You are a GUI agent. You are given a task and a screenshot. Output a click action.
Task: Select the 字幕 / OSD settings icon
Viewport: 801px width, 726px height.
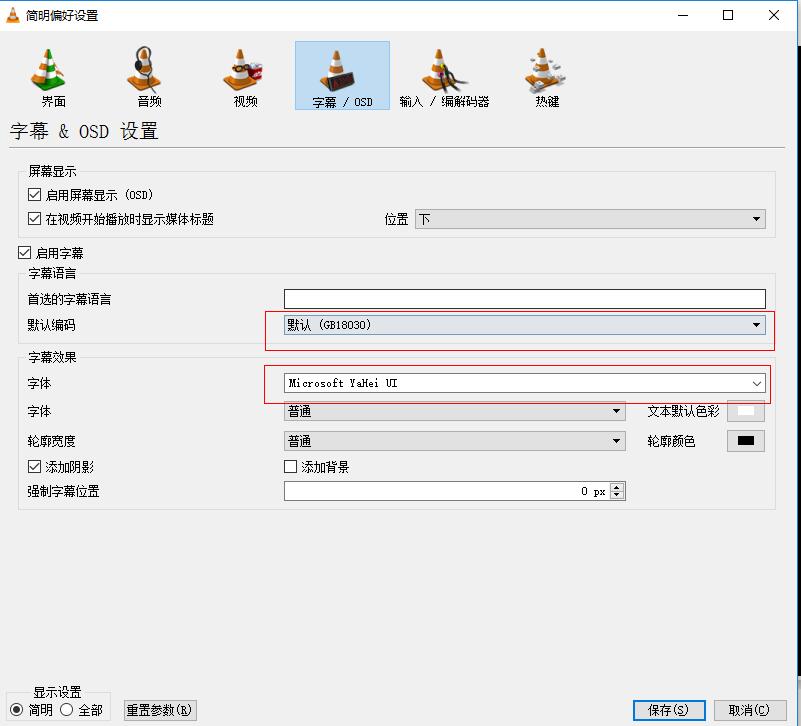[x=342, y=76]
